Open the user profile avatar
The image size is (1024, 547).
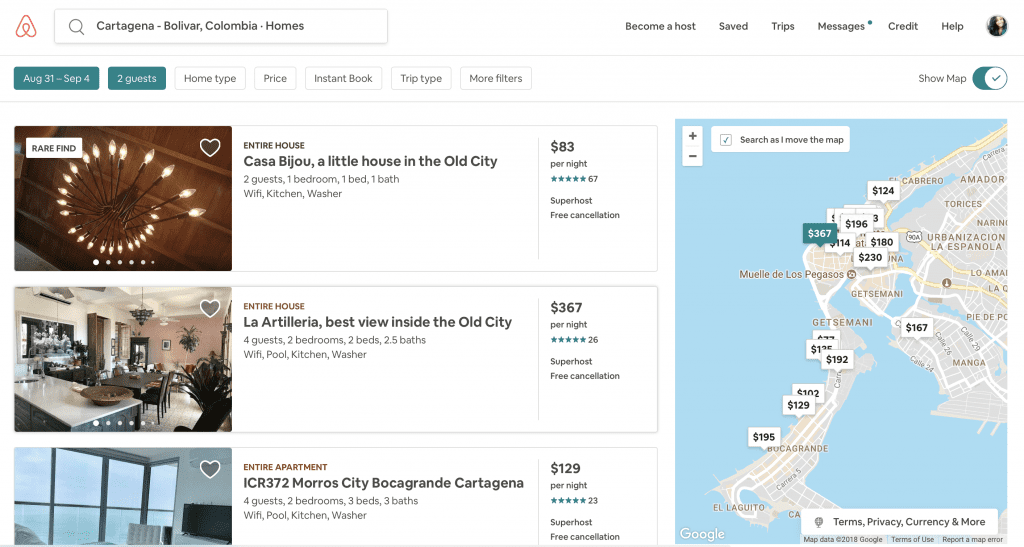pyautogui.click(x=996, y=26)
